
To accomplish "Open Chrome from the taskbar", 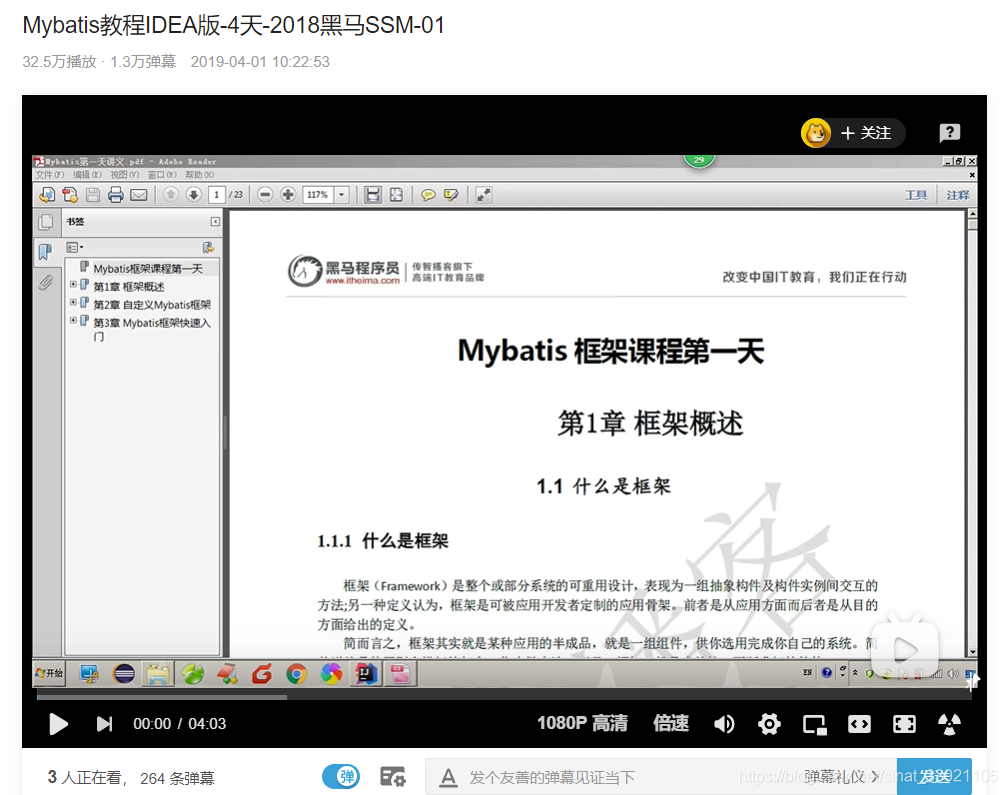I will click(x=296, y=674).
